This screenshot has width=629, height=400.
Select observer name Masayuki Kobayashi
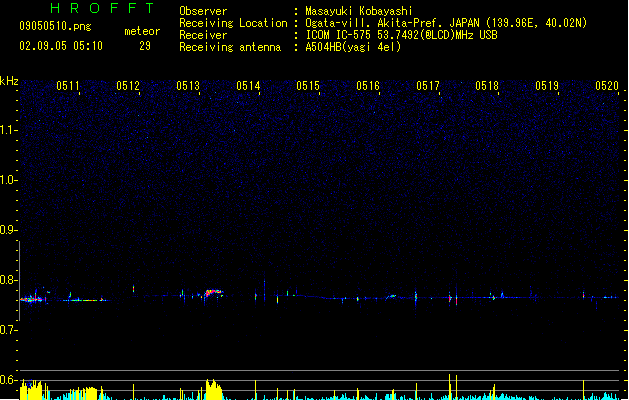(359, 11)
